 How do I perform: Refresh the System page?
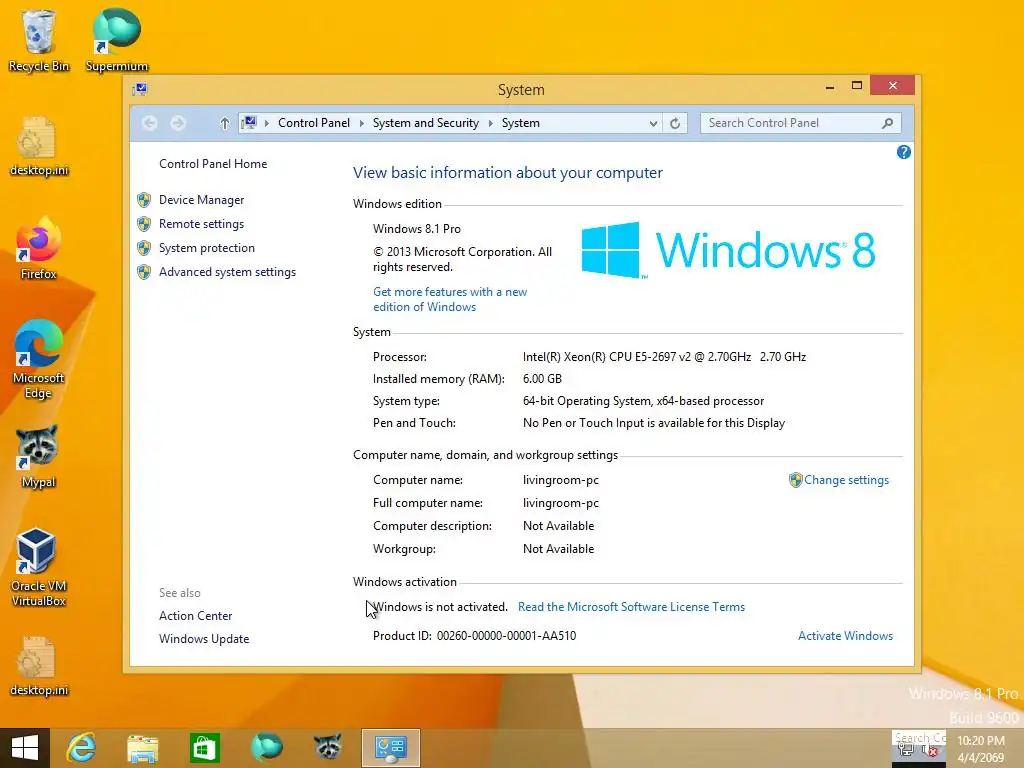675,123
